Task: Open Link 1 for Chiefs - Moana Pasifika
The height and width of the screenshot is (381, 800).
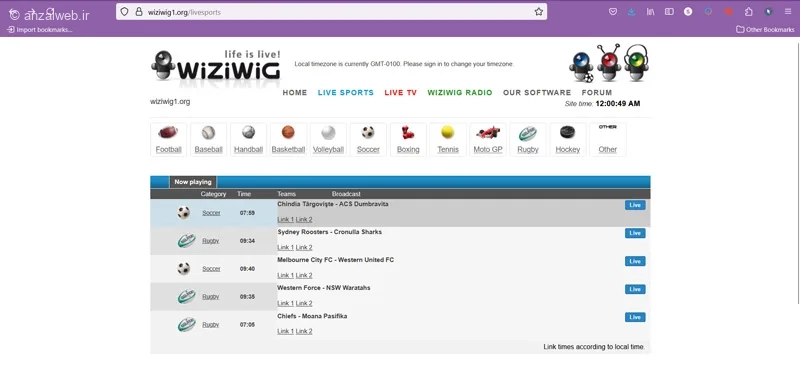Action: (x=285, y=332)
